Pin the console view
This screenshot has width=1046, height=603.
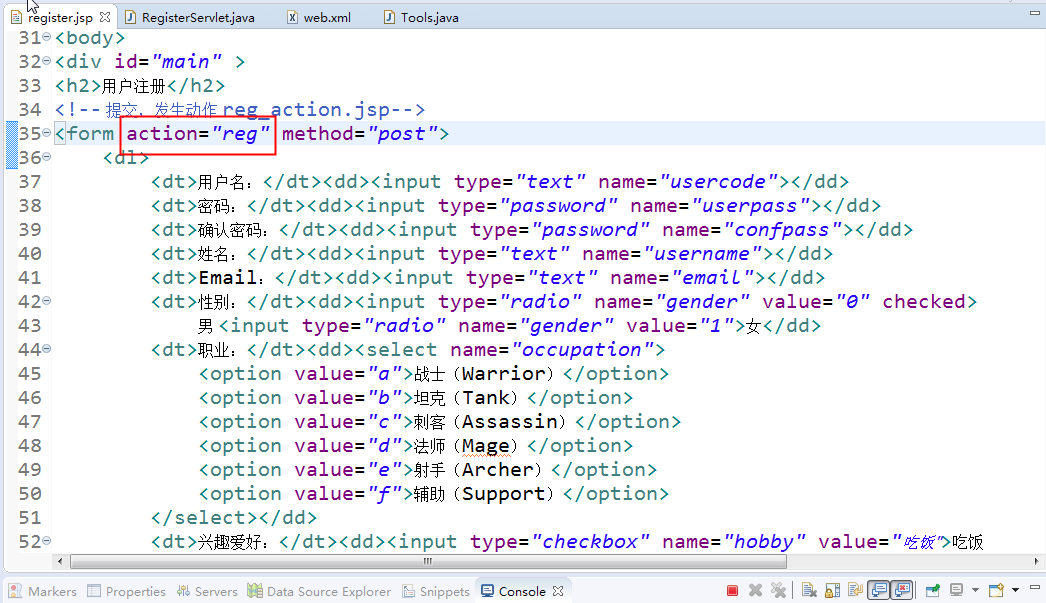933,590
